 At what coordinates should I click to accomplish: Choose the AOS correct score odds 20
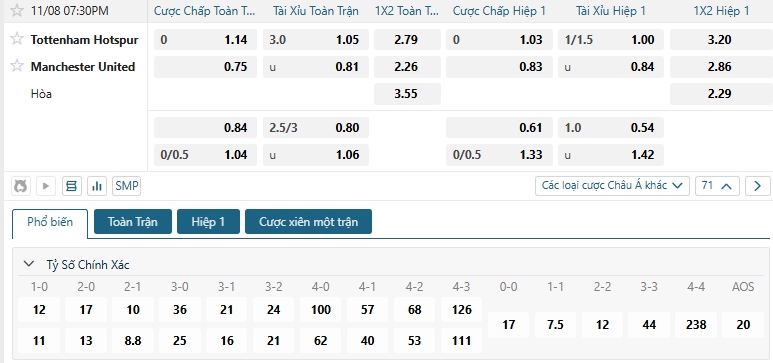(743, 325)
